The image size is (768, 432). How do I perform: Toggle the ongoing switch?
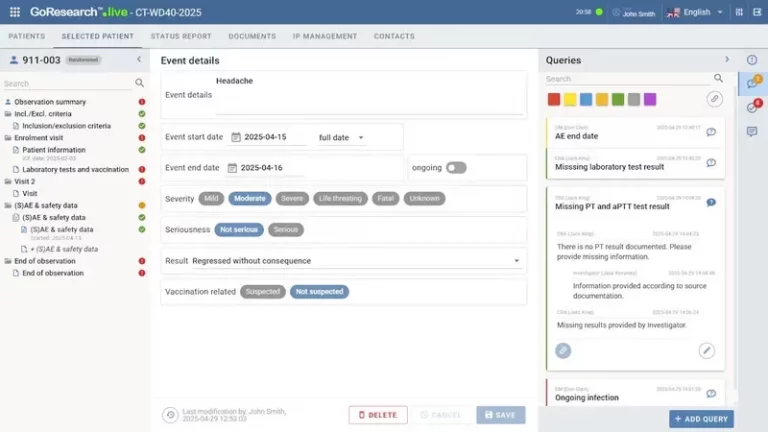tap(456, 168)
